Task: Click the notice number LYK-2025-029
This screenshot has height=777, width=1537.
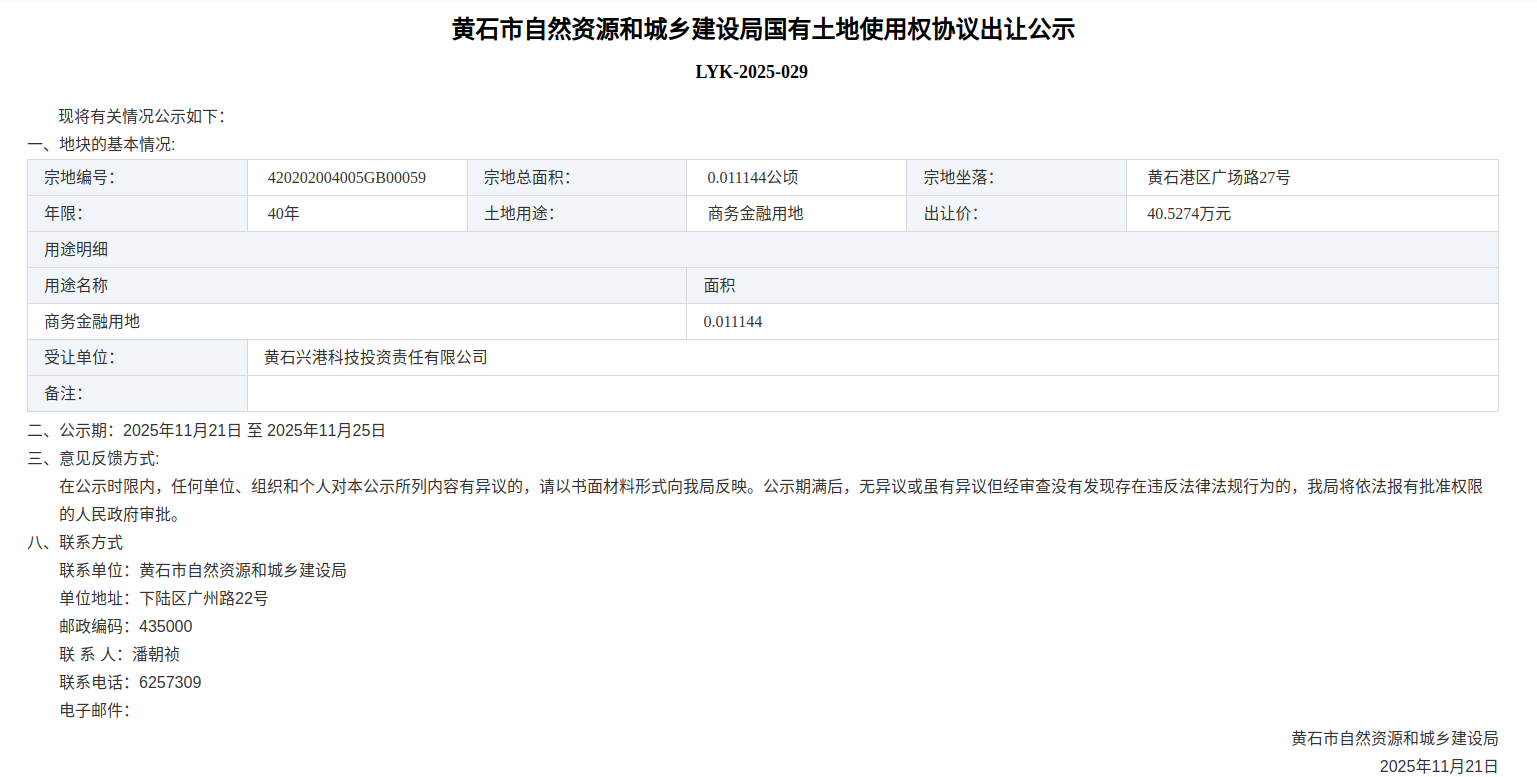Action: [751, 72]
